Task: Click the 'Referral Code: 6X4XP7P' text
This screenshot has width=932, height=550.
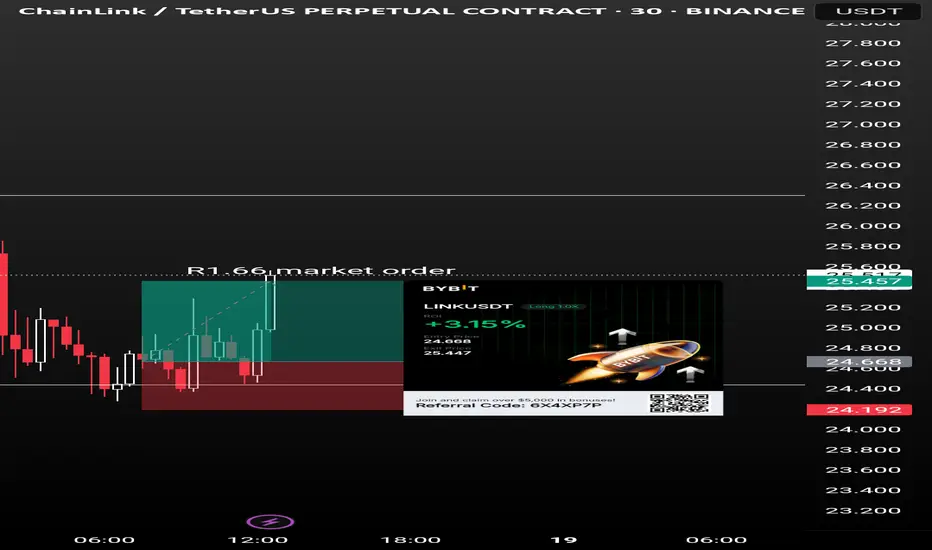Action: tap(508, 406)
